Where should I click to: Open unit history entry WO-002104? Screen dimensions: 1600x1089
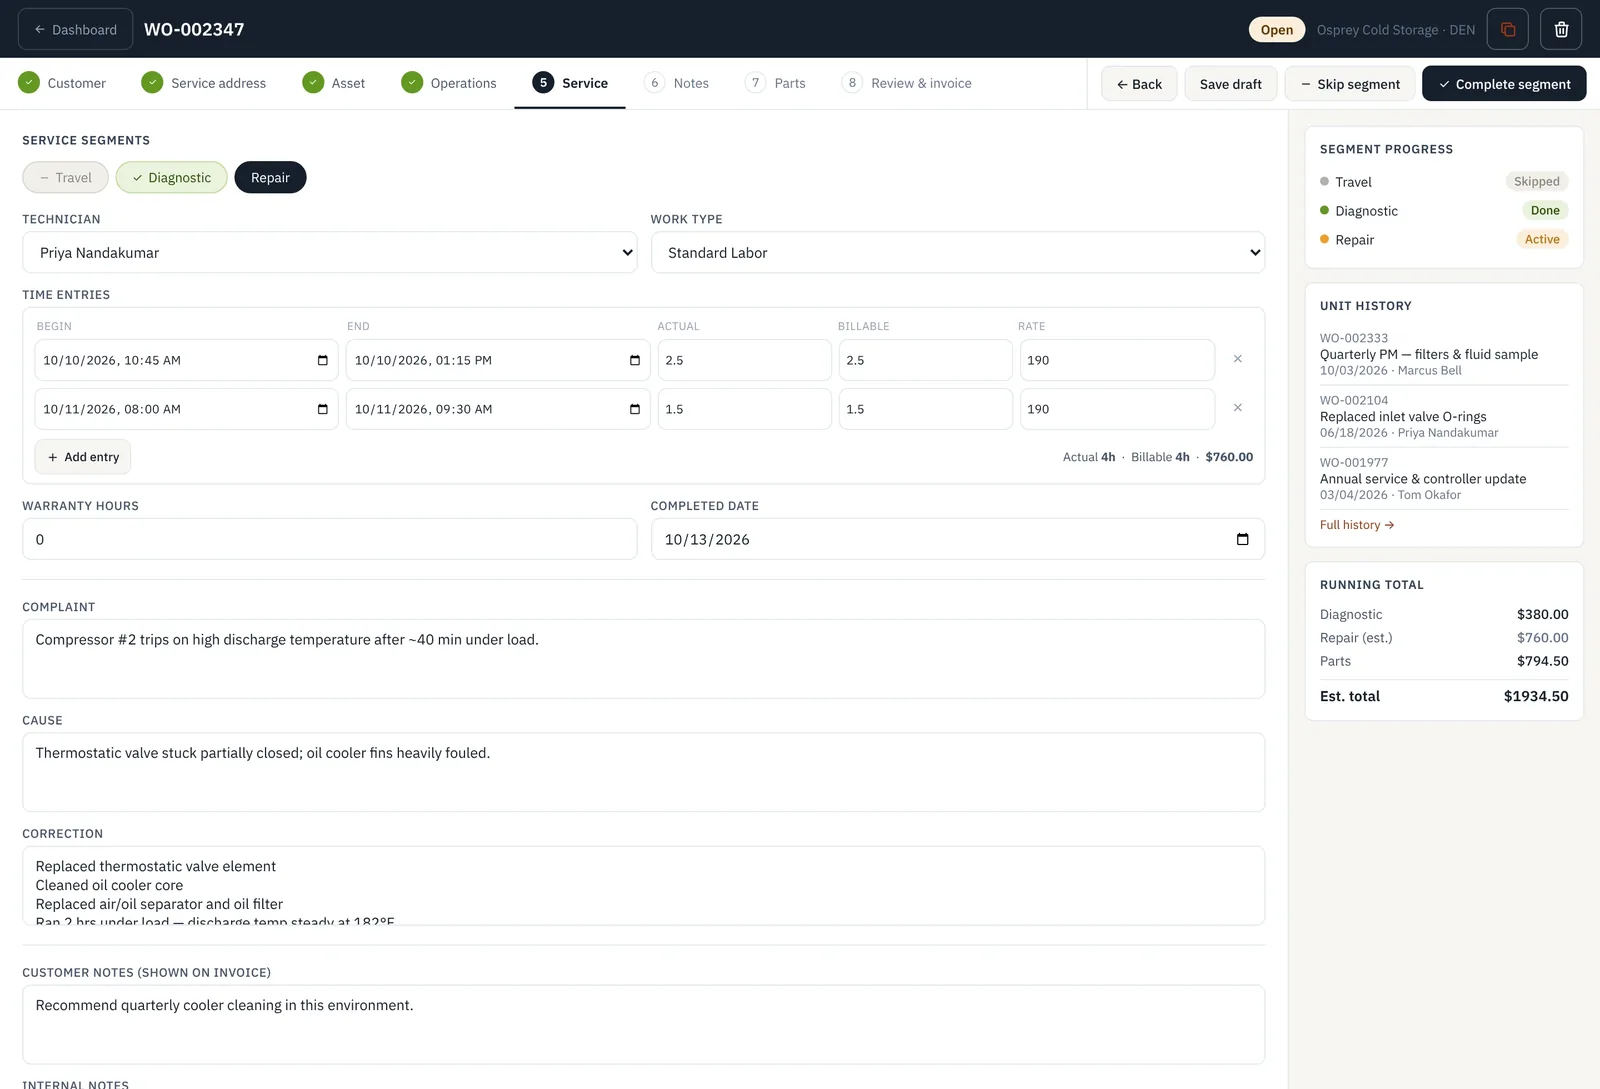click(x=1444, y=416)
